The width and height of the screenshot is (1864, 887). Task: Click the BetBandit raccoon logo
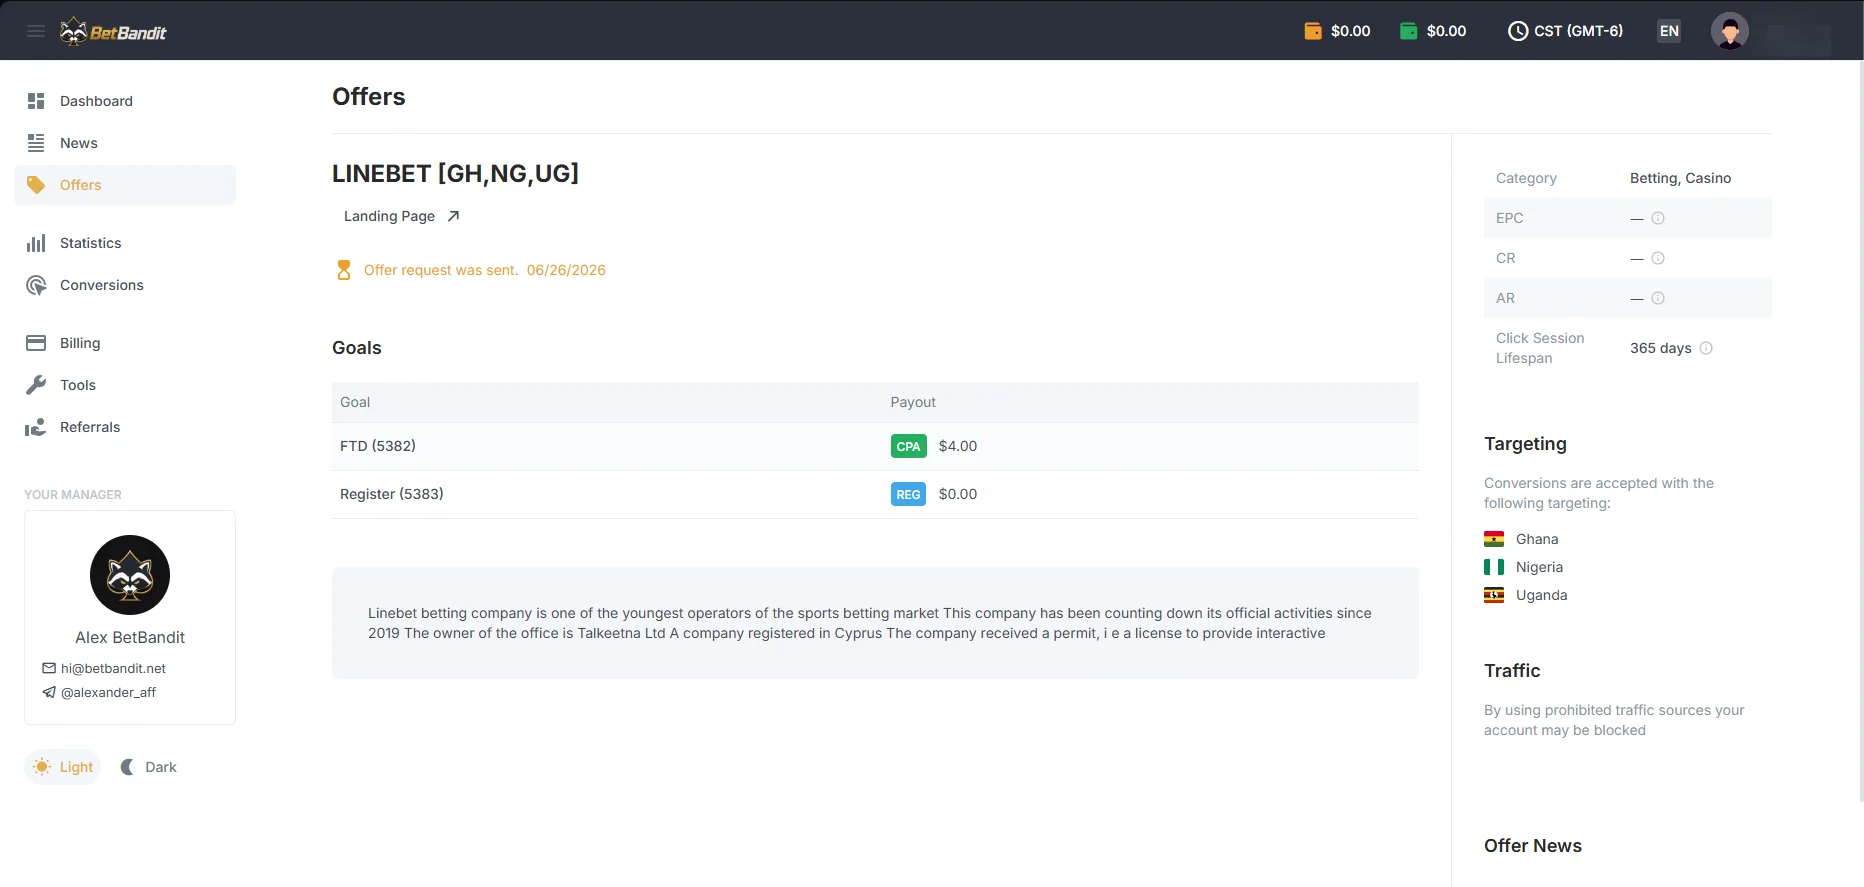pos(113,32)
